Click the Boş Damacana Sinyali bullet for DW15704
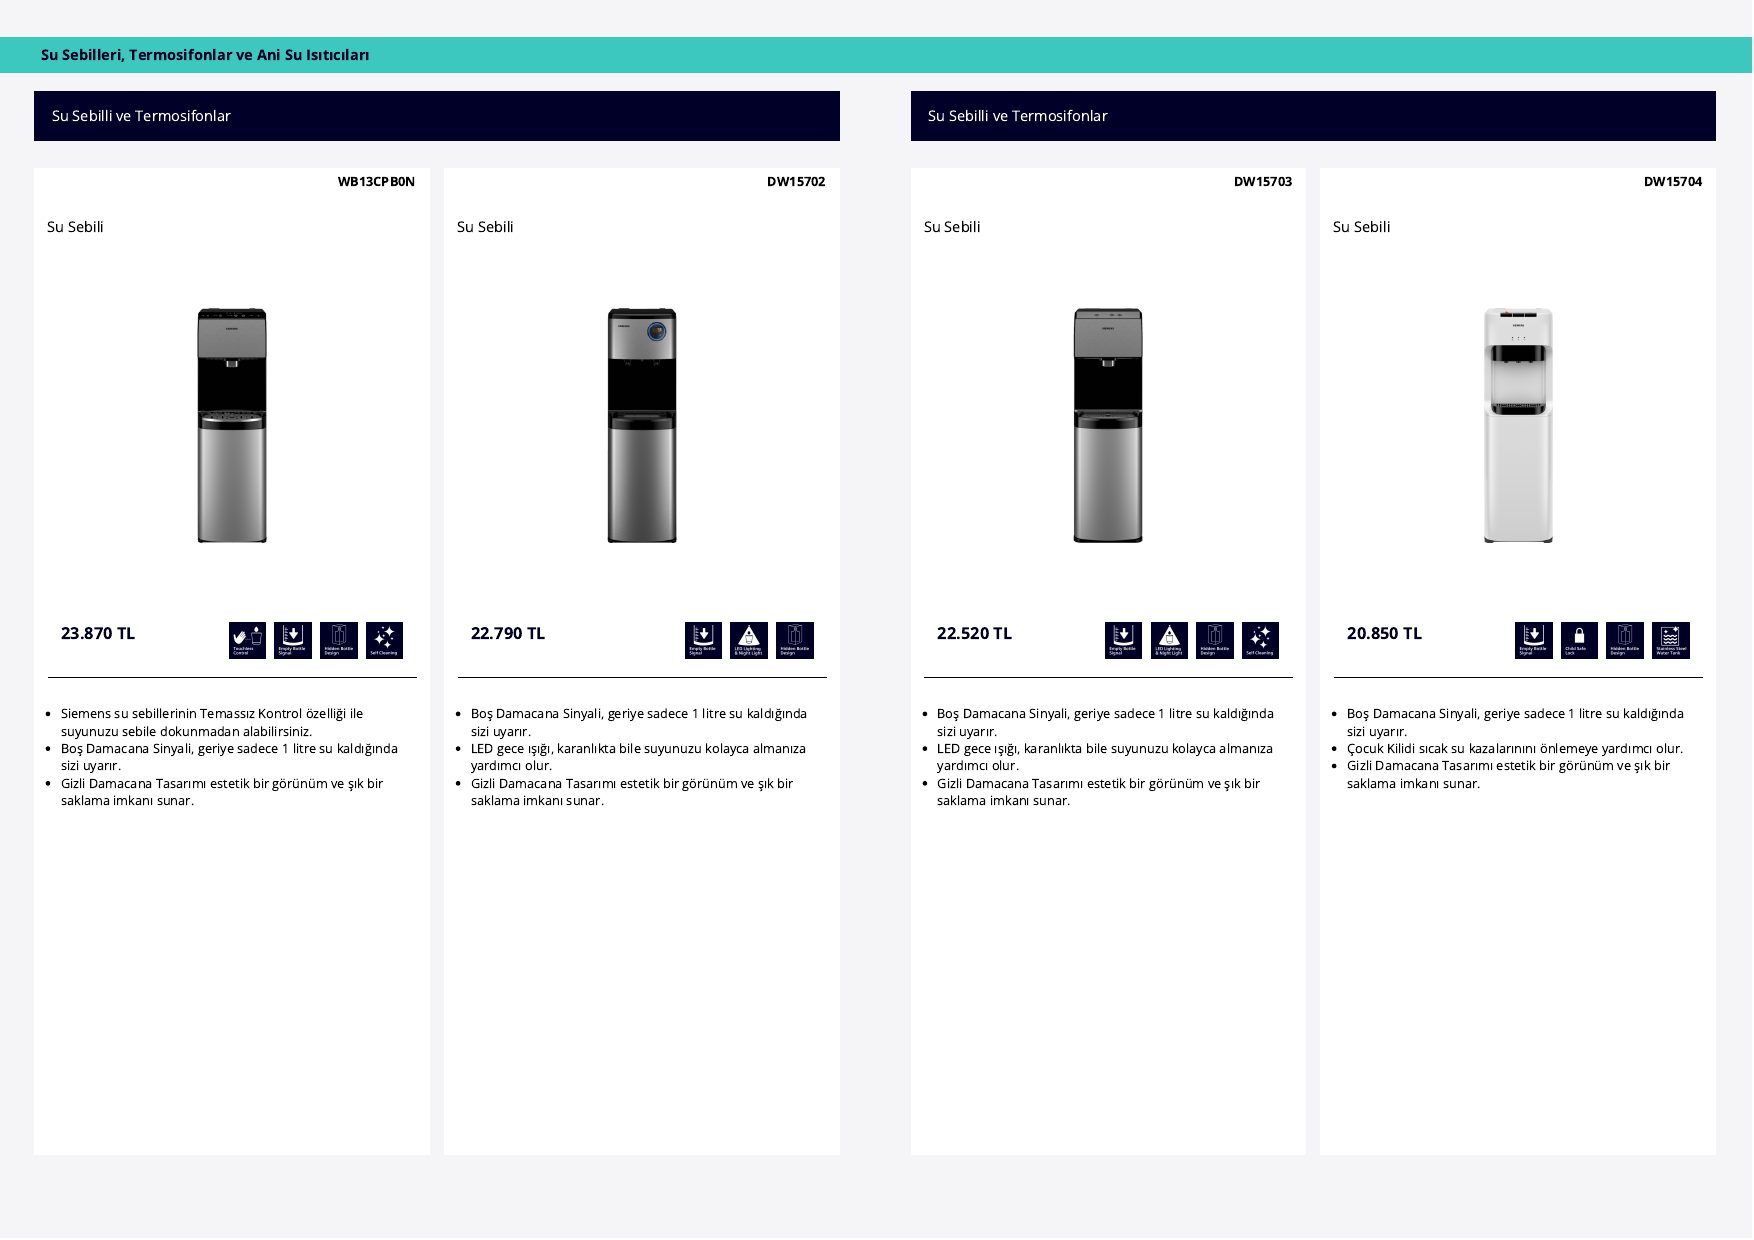The width and height of the screenshot is (1754, 1240). 1515,723
